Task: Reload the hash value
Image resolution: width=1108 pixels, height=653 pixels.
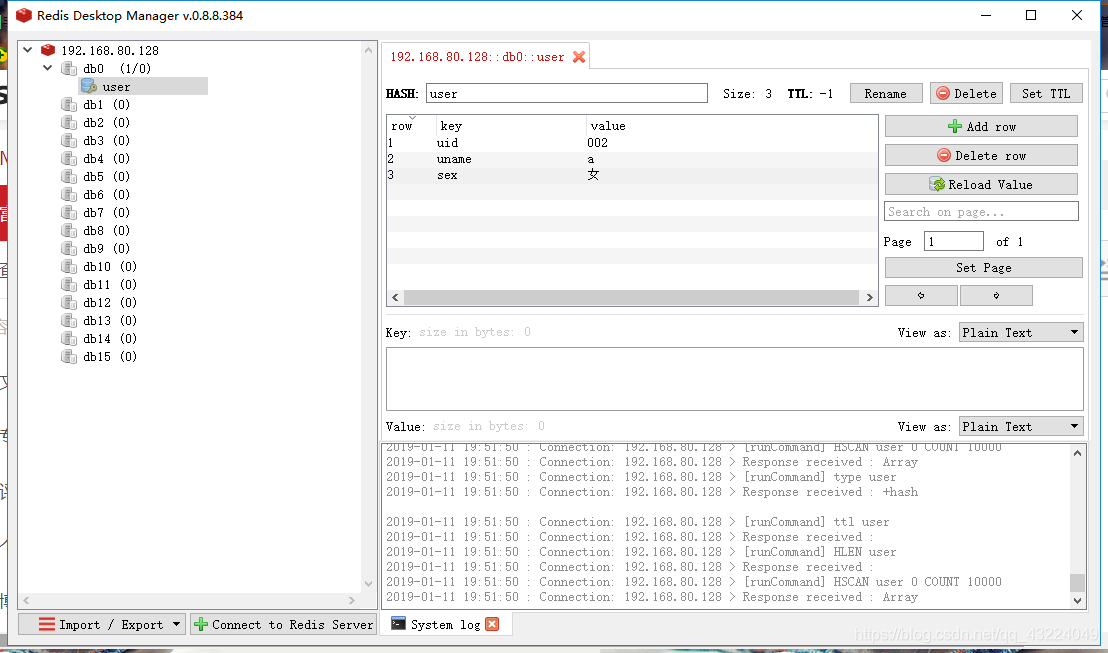Action: point(981,184)
